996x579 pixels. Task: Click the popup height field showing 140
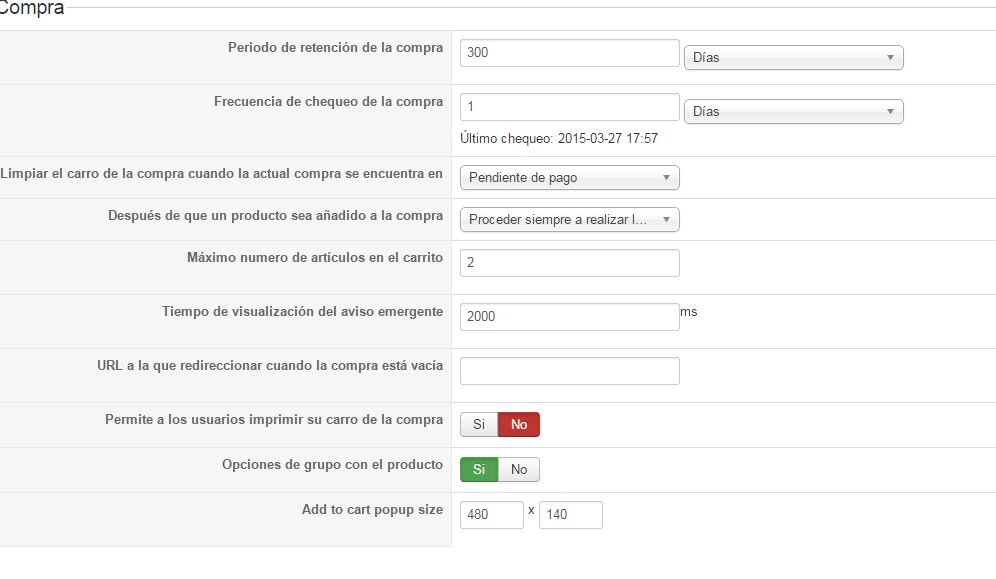[x=570, y=515]
